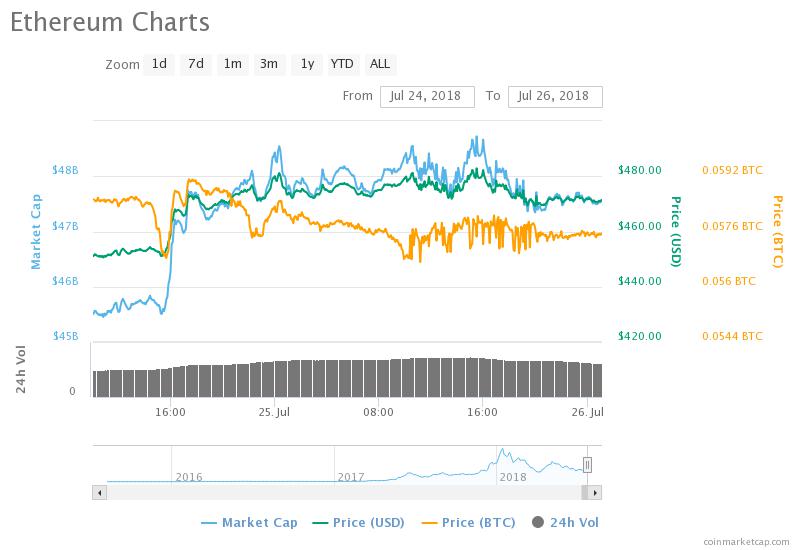800x550 pixels.
Task: Click the 2018 marker in navigator
Action: tap(513, 477)
